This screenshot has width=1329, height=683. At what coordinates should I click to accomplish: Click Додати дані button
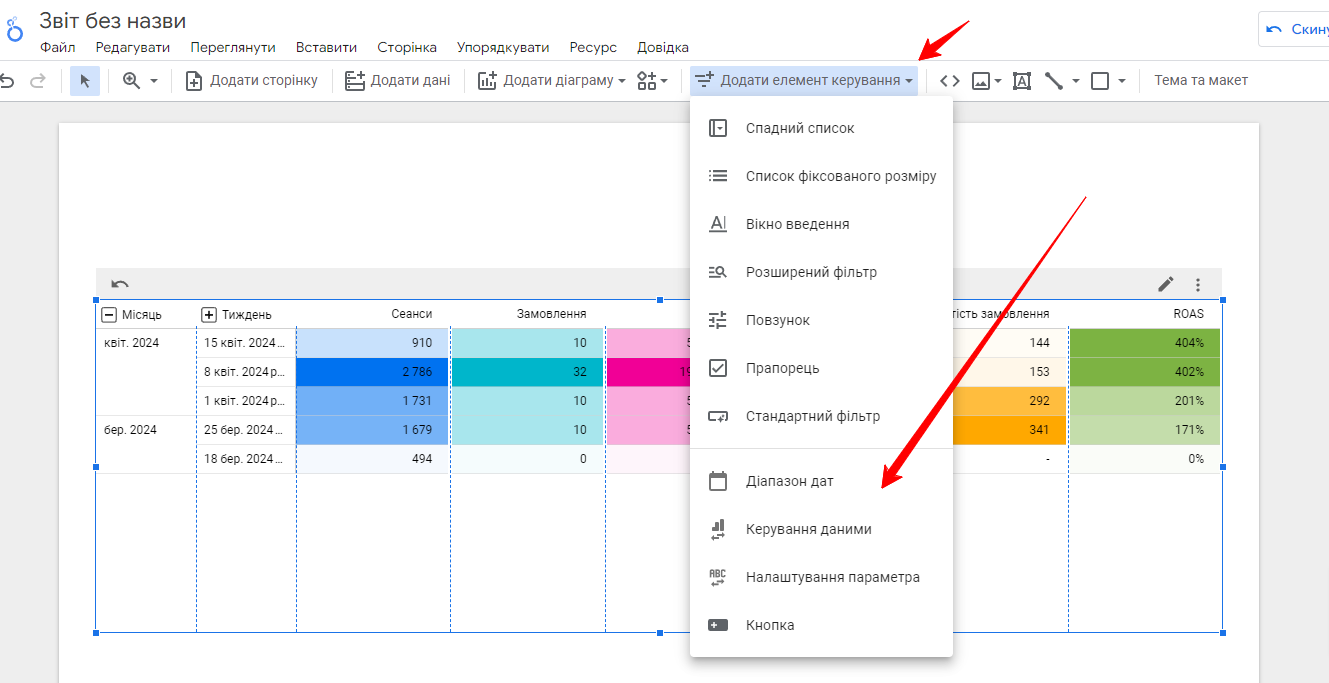click(x=397, y=81)
